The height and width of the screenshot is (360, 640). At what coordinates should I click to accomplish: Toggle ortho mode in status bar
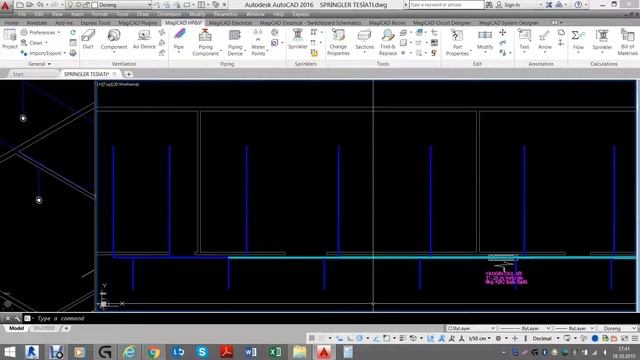(350, 338)
